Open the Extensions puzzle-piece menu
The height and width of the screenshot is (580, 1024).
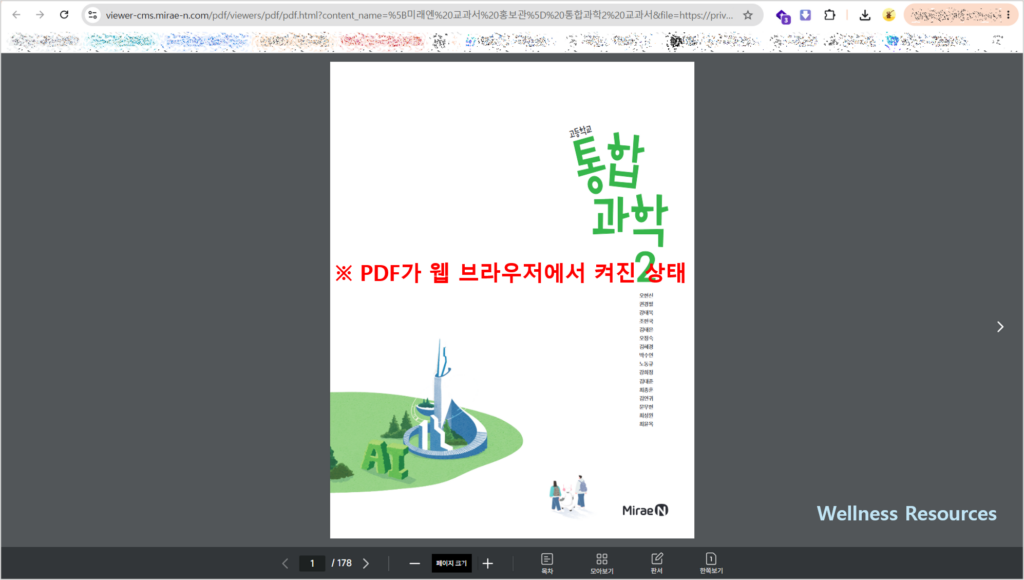pos(829,14)
